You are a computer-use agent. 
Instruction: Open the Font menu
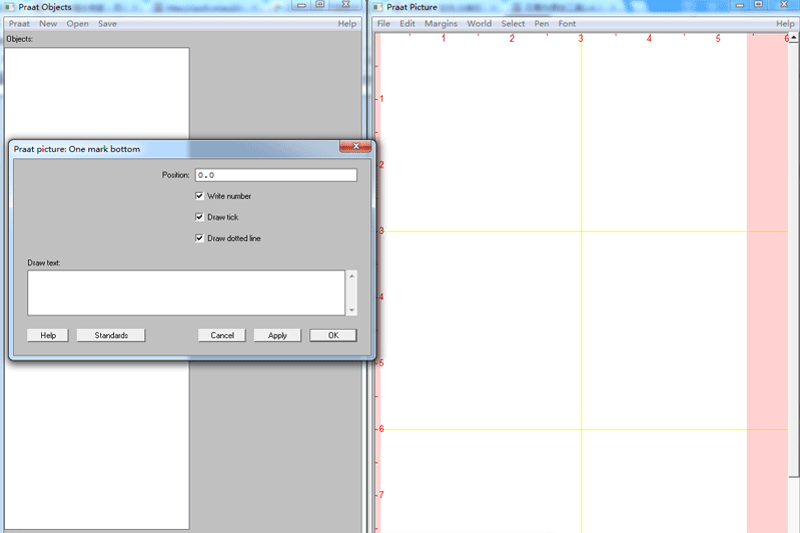567,23
